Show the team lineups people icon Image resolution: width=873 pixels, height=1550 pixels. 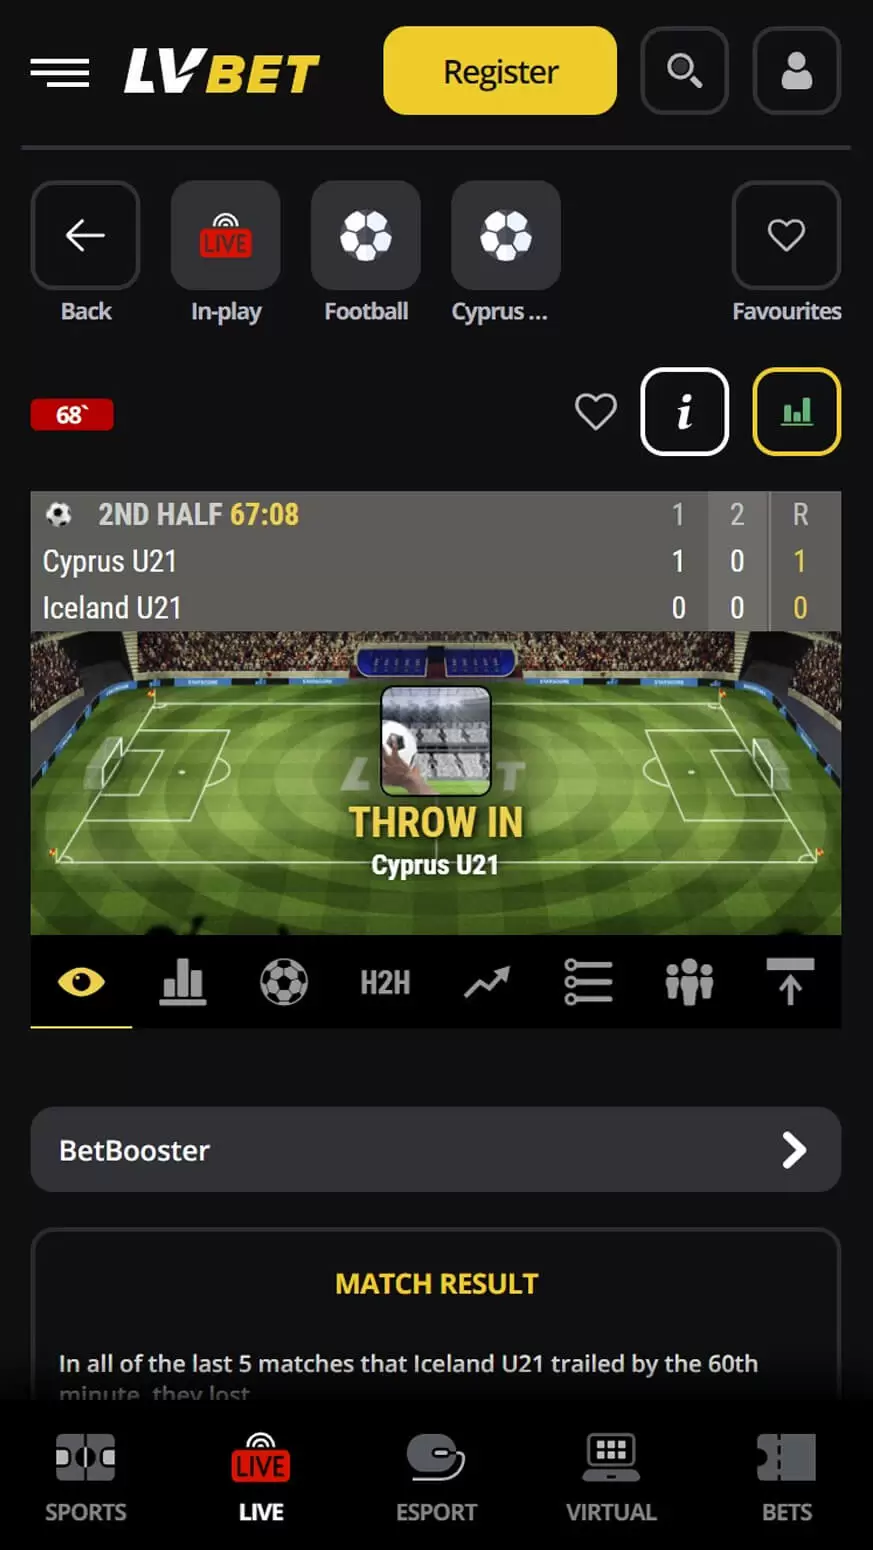(689, 982)
